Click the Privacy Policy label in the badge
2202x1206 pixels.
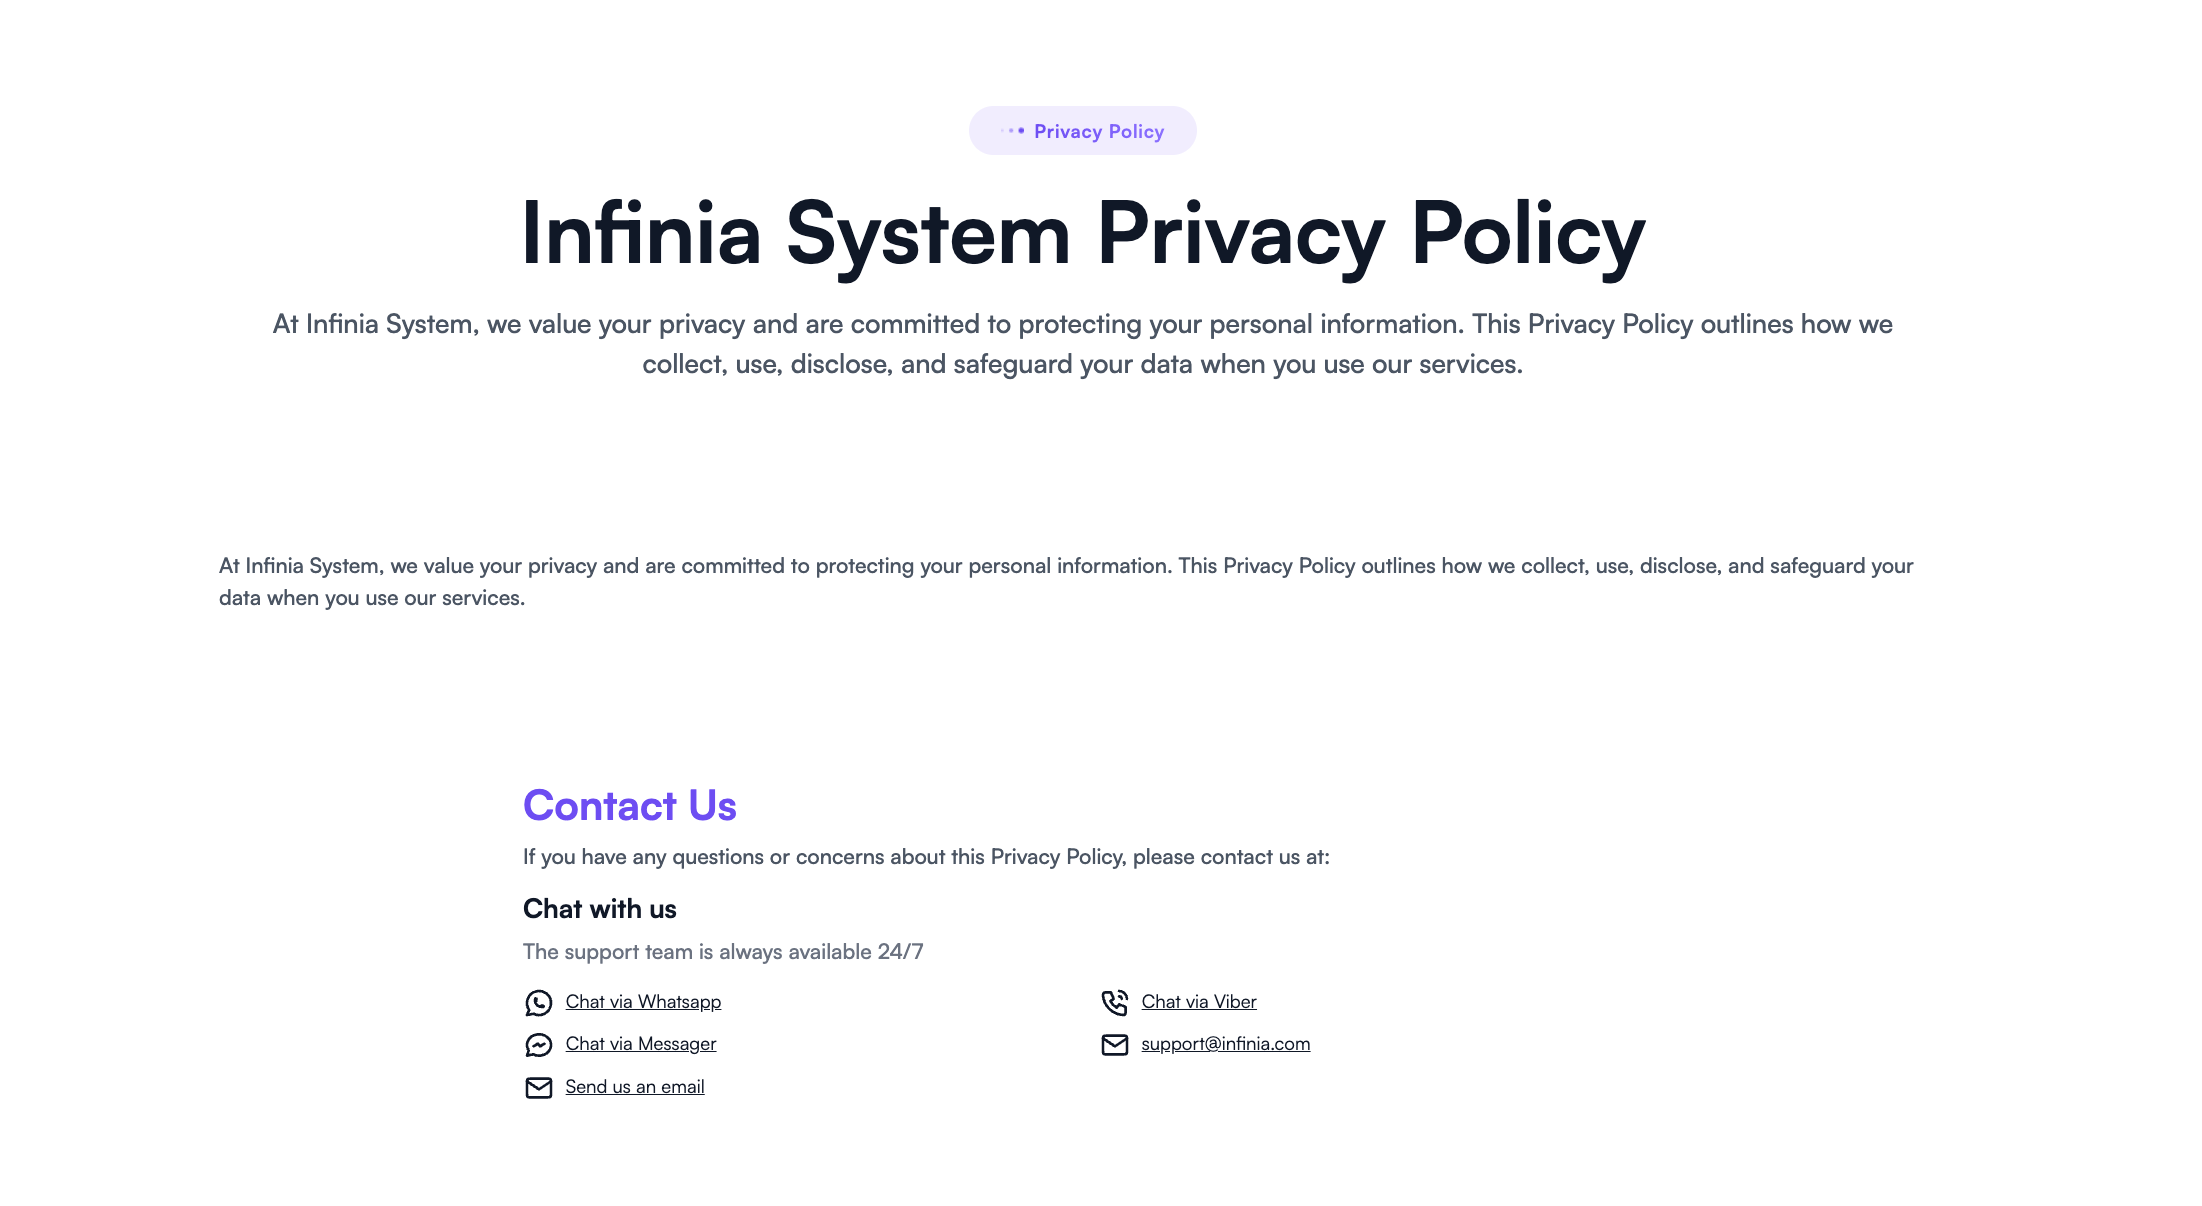(1099, 132)
